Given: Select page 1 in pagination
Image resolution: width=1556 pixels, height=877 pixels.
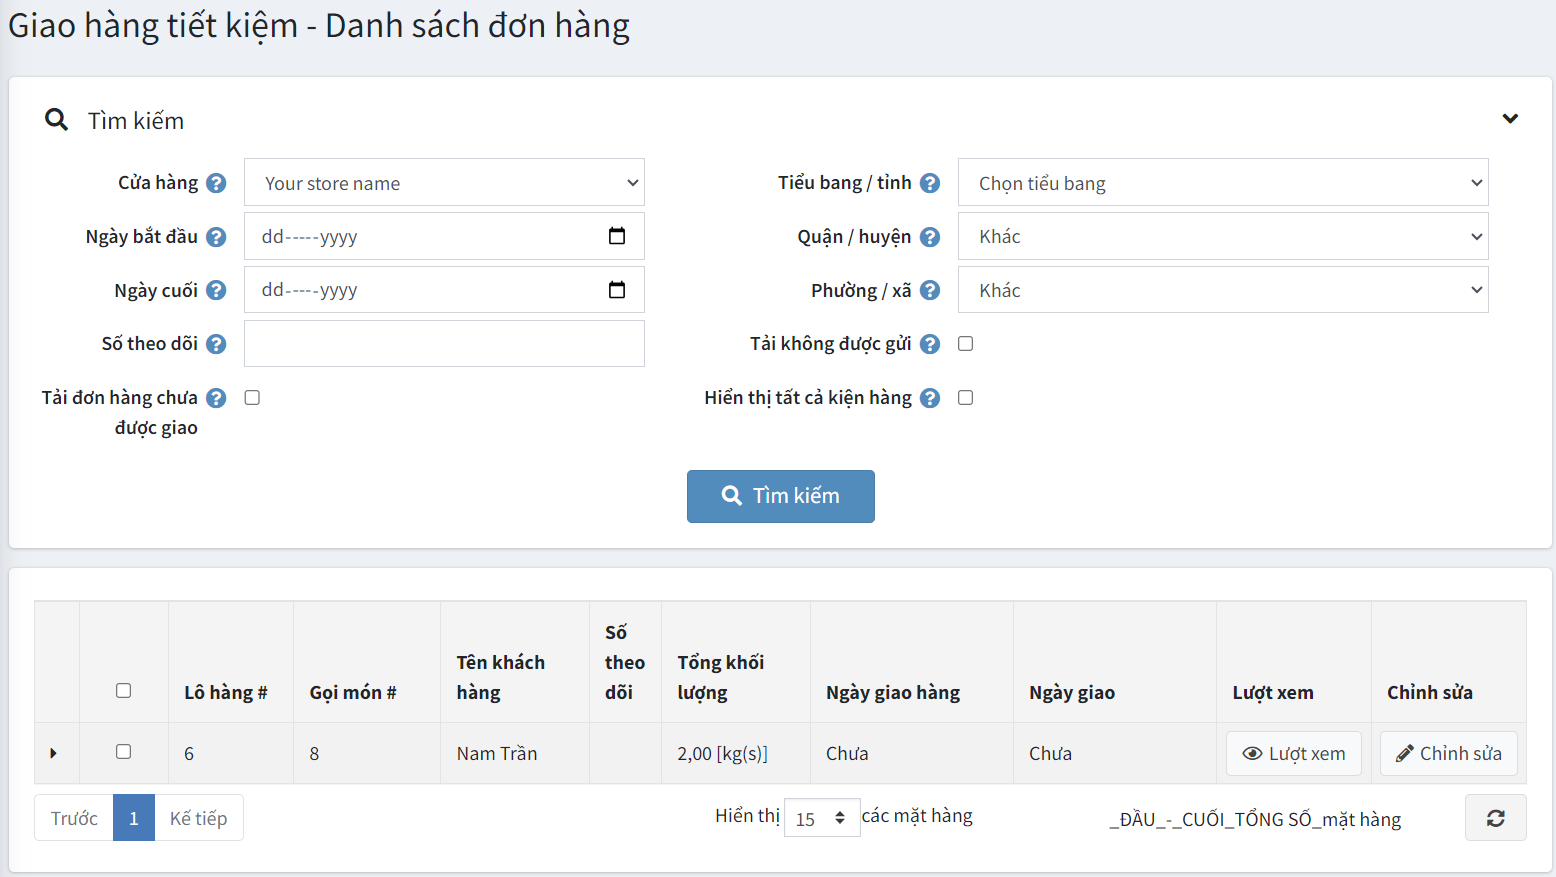Looking at the screenshot, I should click(134, 818).
